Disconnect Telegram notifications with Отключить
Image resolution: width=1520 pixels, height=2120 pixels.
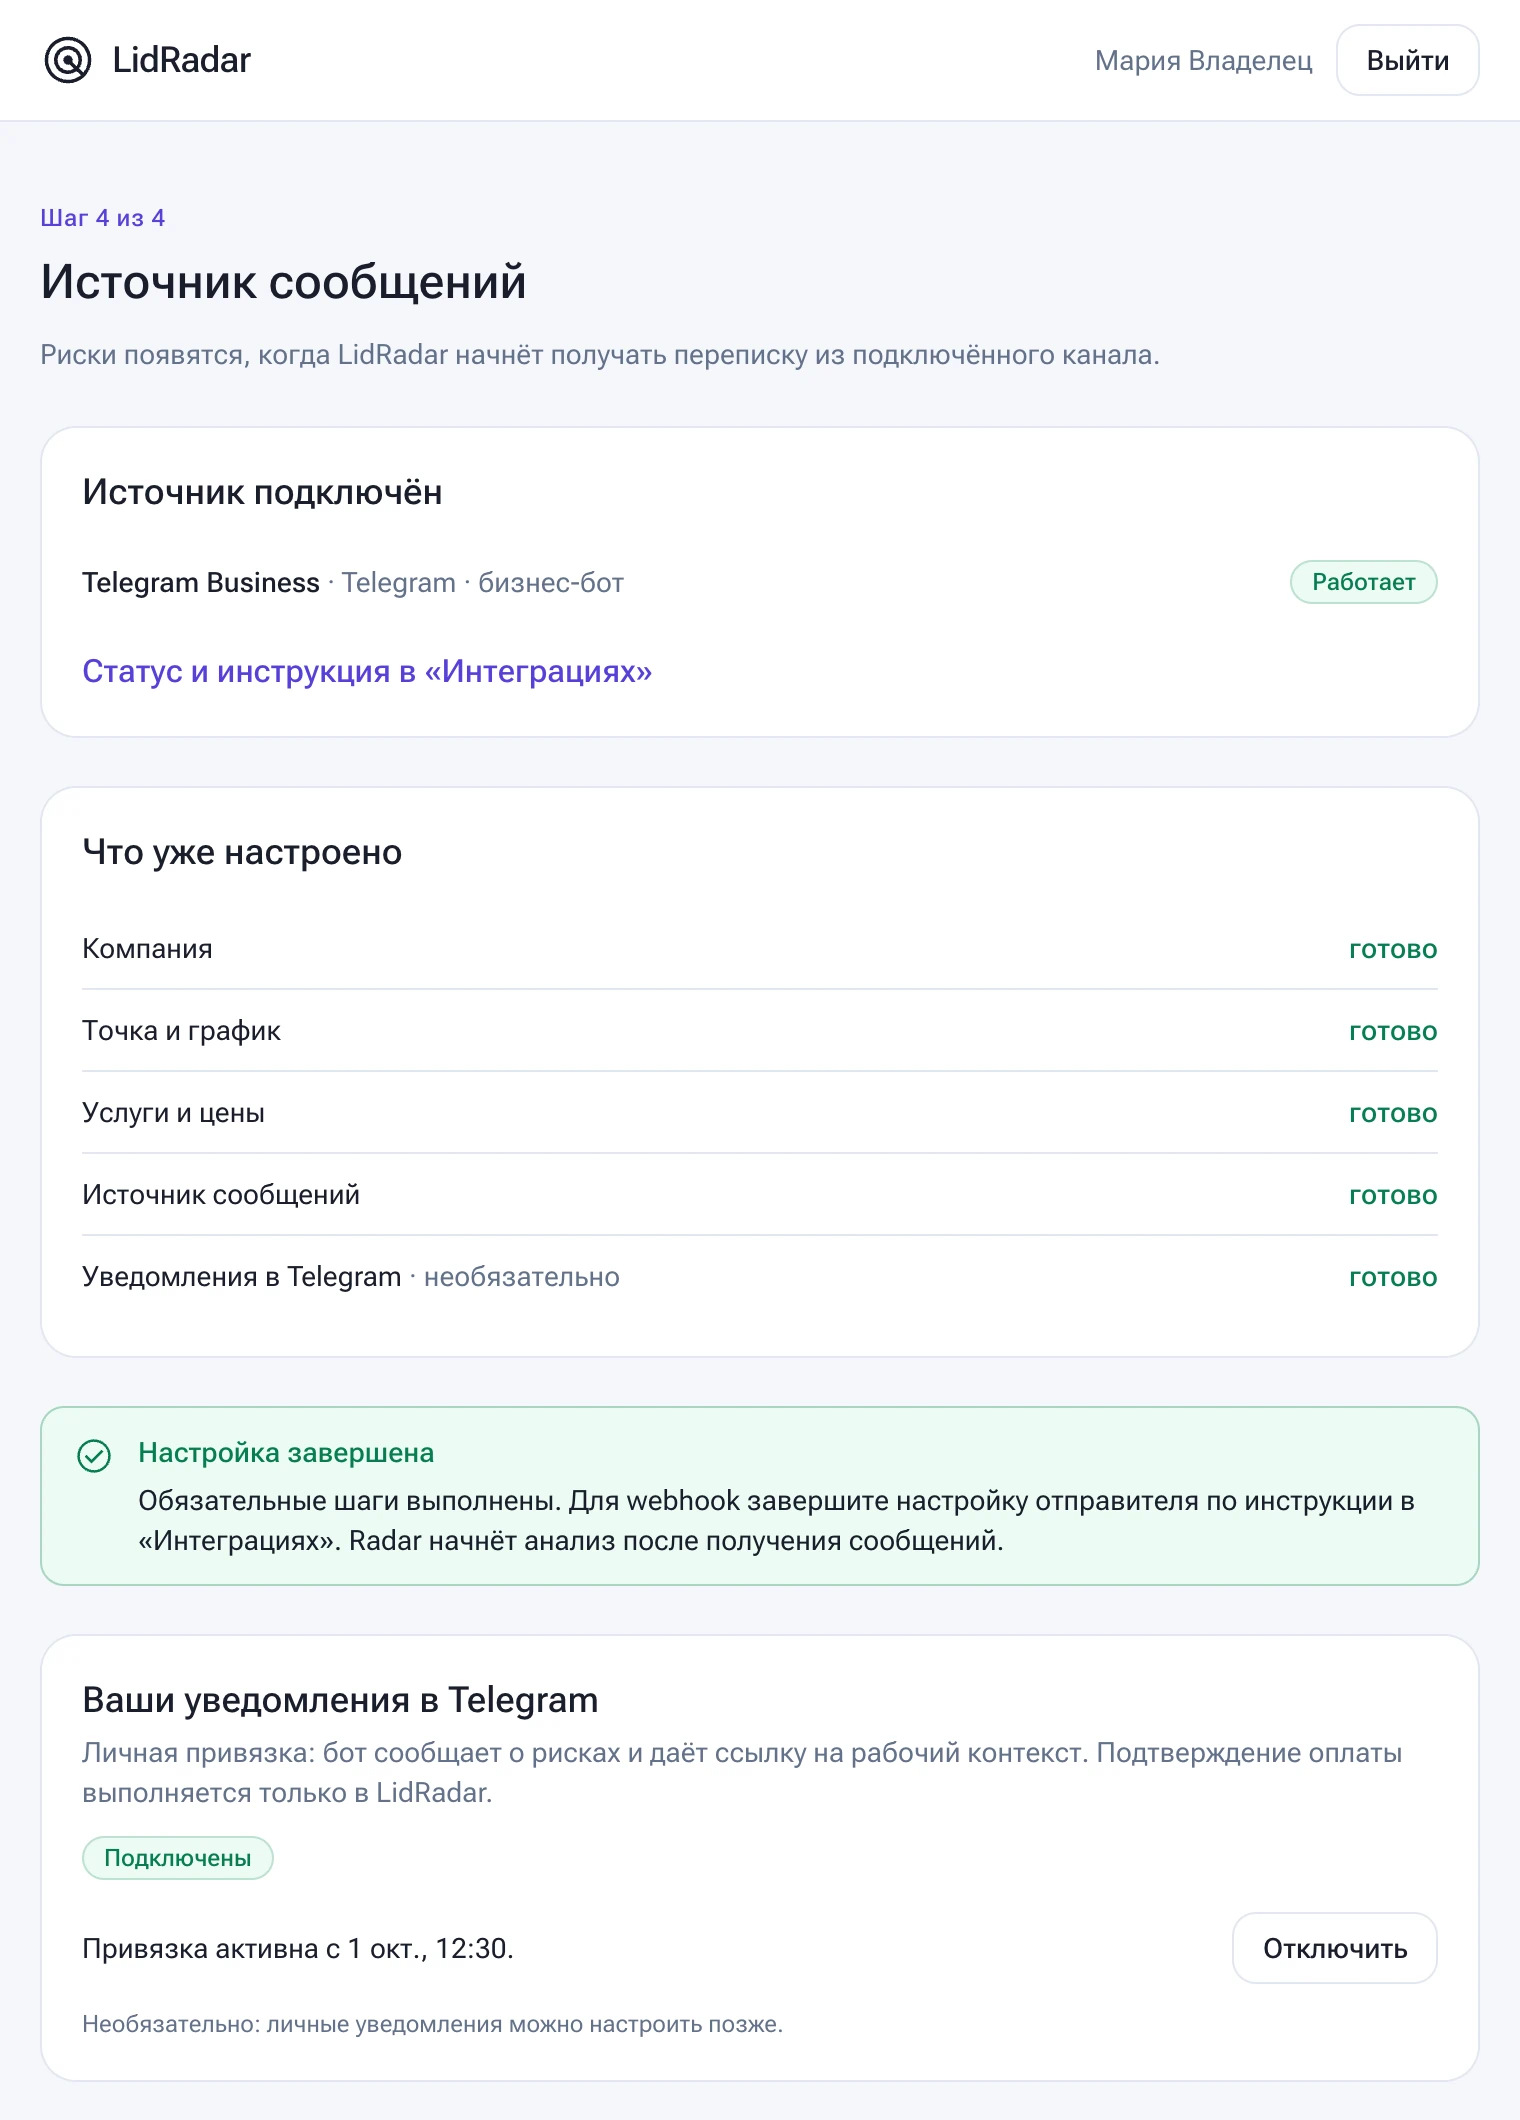[x=1334, y=1948]
